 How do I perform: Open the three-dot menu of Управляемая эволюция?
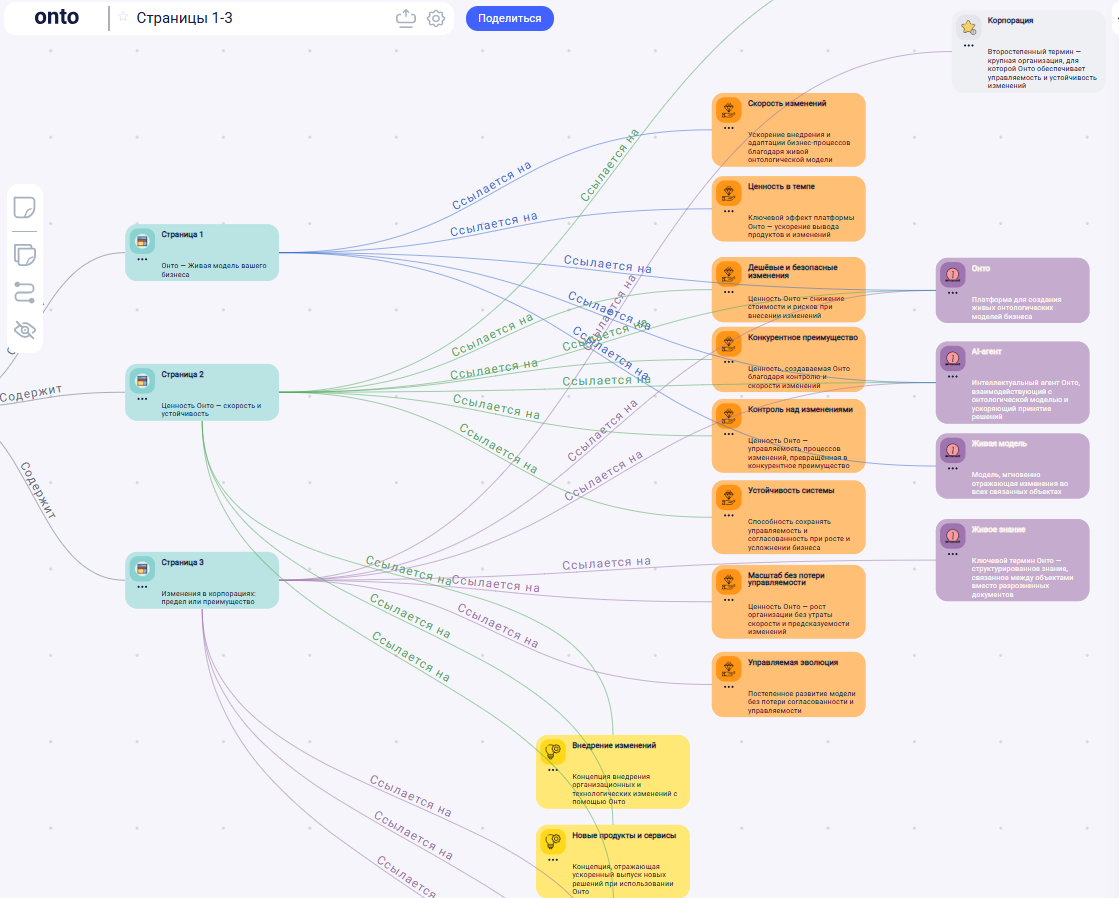coord(729,687)
